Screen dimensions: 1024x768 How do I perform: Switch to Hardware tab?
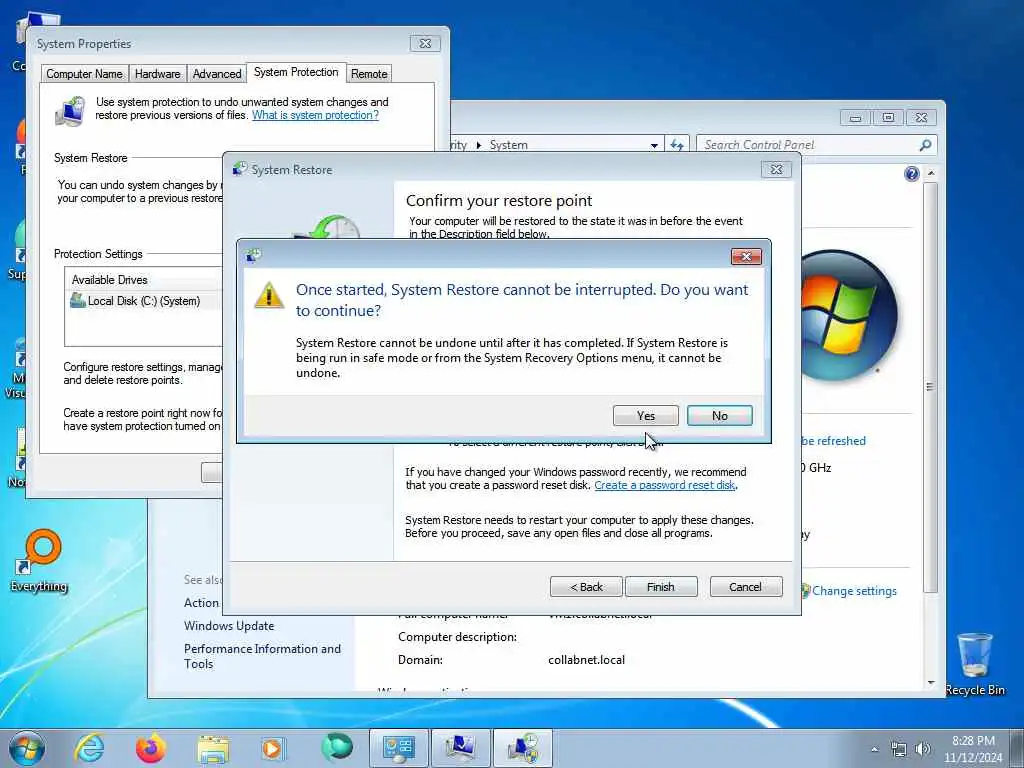157,74
